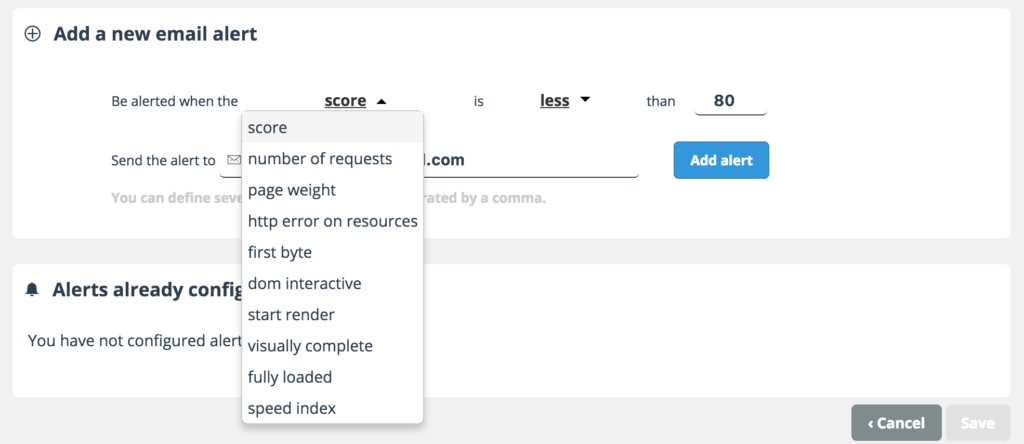The height and width of the screenshot is (444, 1024).
Task: Click the envelope icon in the email field
Action: click(x=233, y=160)
